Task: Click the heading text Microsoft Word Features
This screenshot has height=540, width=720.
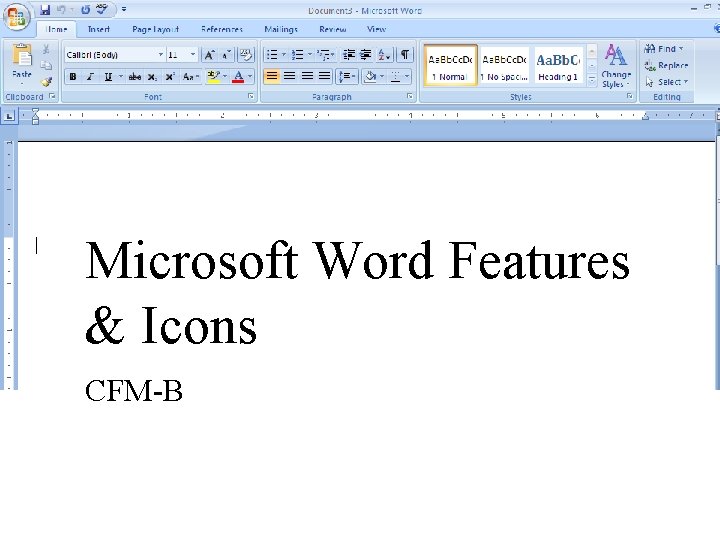Action: coord(357,260)
